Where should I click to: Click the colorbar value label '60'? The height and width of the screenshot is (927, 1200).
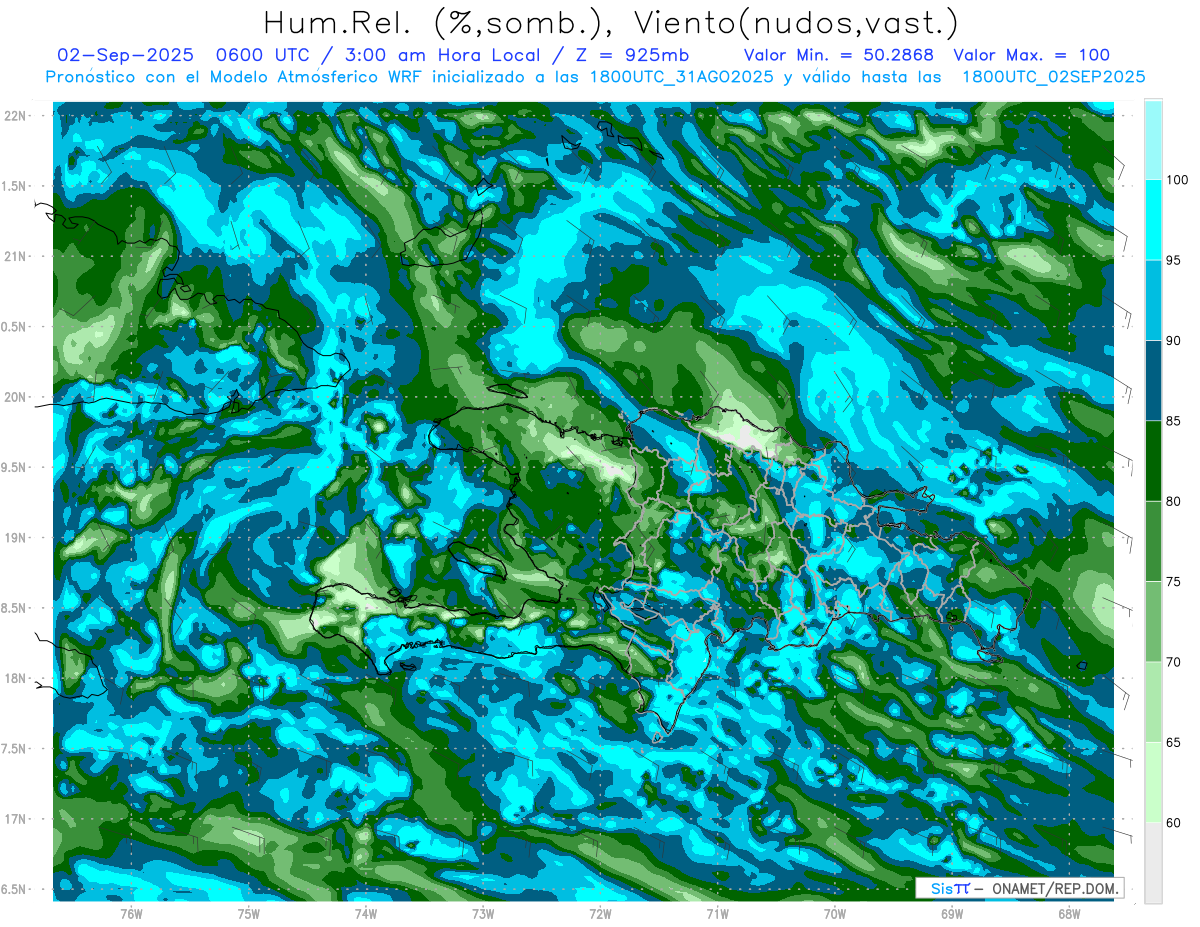(1175, 823)
